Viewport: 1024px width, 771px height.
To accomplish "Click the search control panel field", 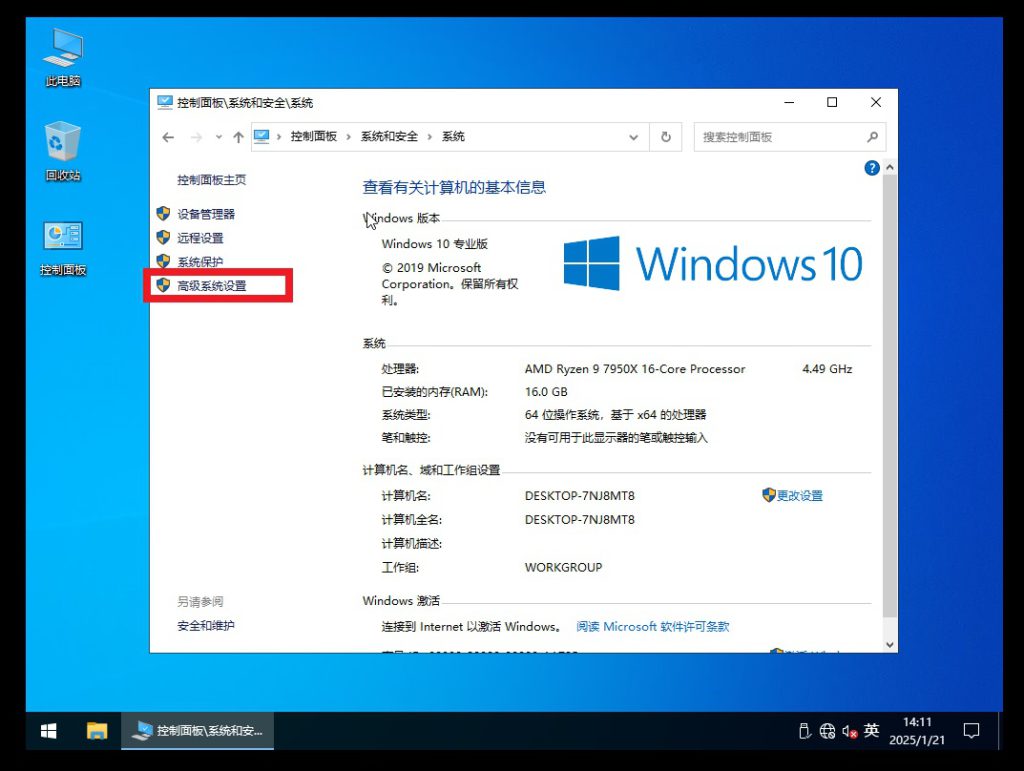I will click(780, 137).
